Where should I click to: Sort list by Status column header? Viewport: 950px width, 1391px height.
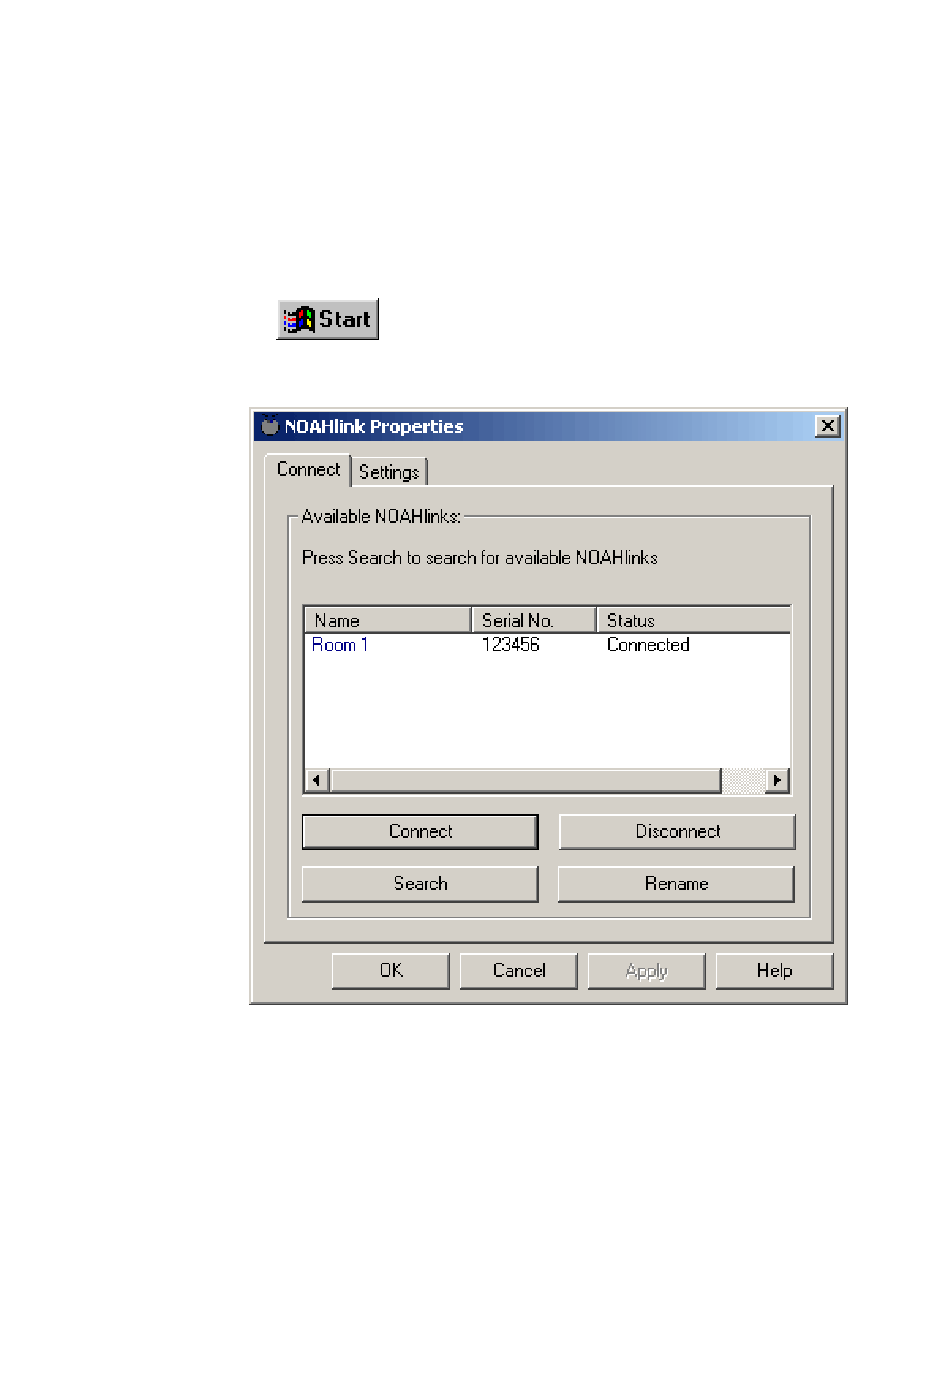tap(693, 620)
